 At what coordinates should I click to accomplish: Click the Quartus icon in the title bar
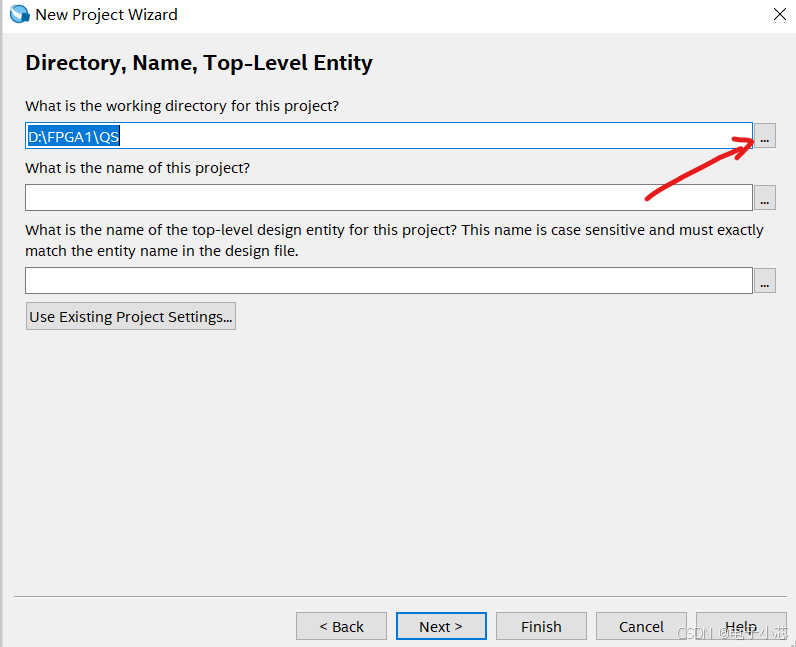[x=19, y=15]
